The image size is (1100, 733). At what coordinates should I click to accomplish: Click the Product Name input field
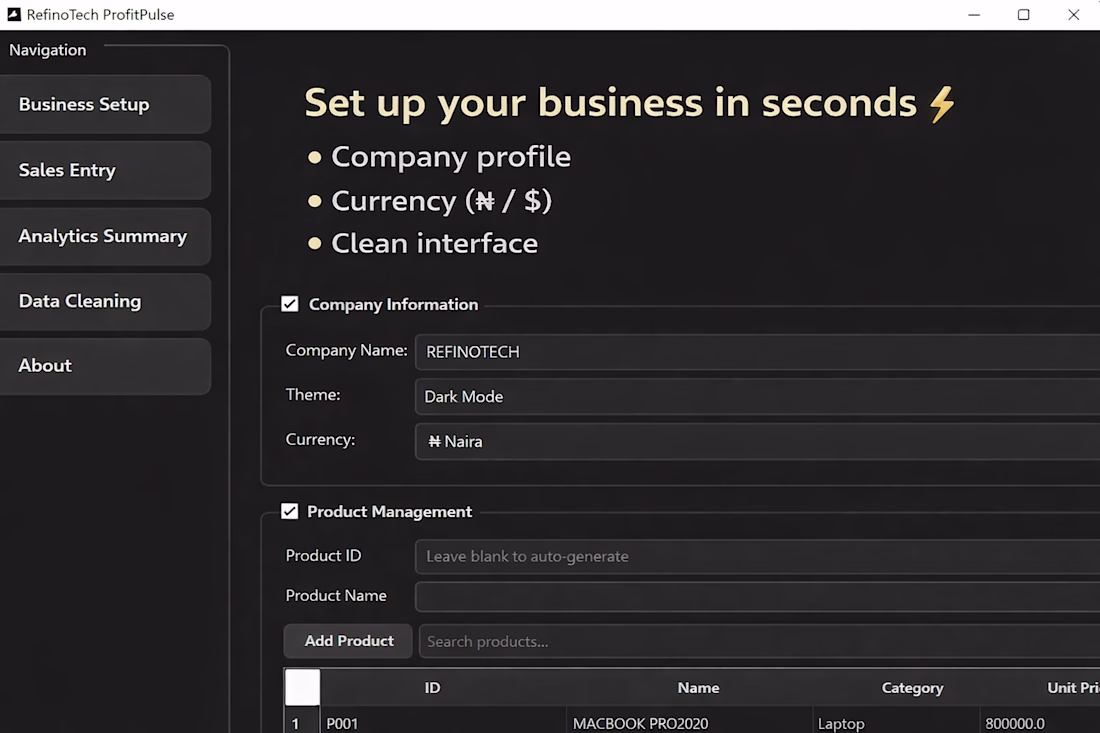click(x=758, y=596)
